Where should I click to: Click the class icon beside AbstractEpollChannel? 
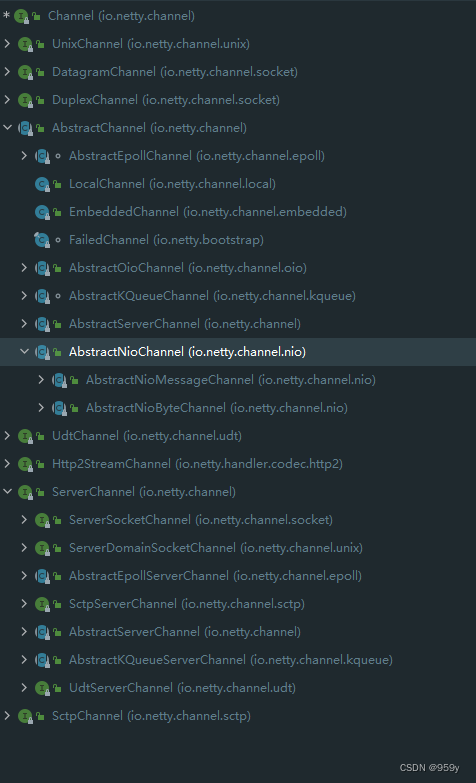coord(42,156)
